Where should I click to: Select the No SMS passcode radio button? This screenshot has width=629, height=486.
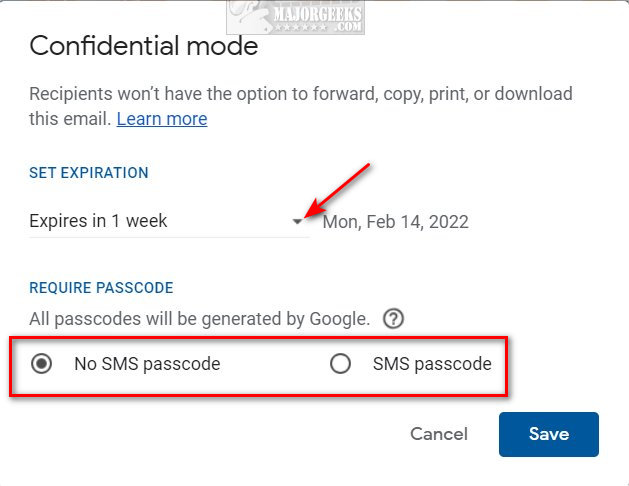click(41, 364)
